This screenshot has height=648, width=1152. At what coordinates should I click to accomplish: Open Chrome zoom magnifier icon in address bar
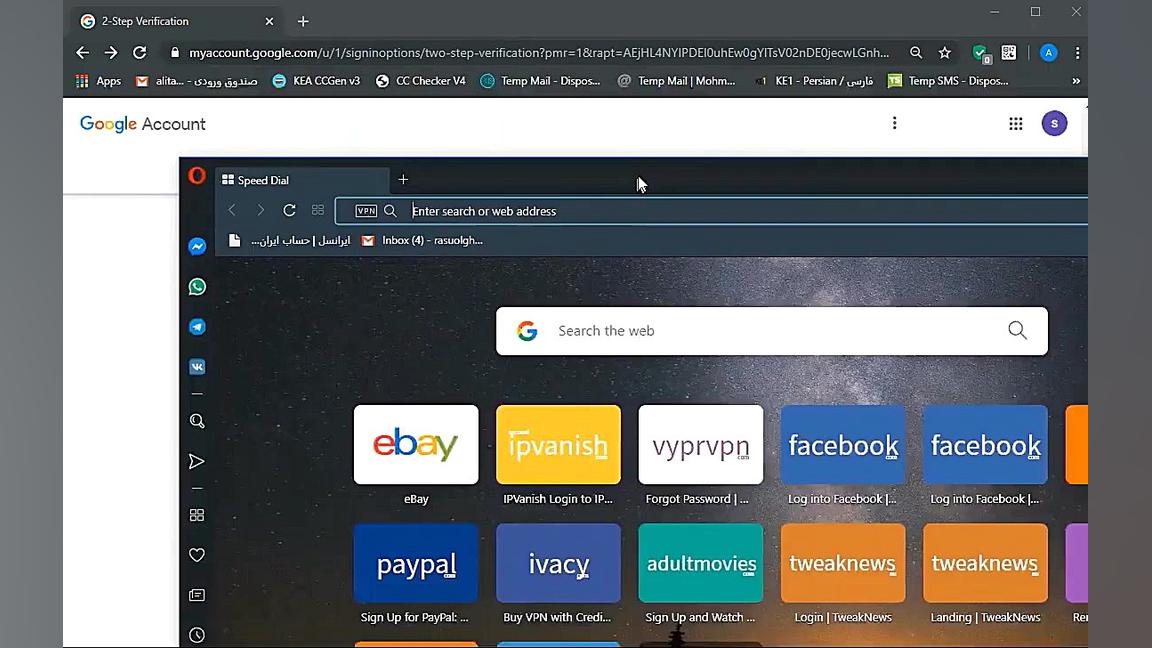[x=915, y=53]
